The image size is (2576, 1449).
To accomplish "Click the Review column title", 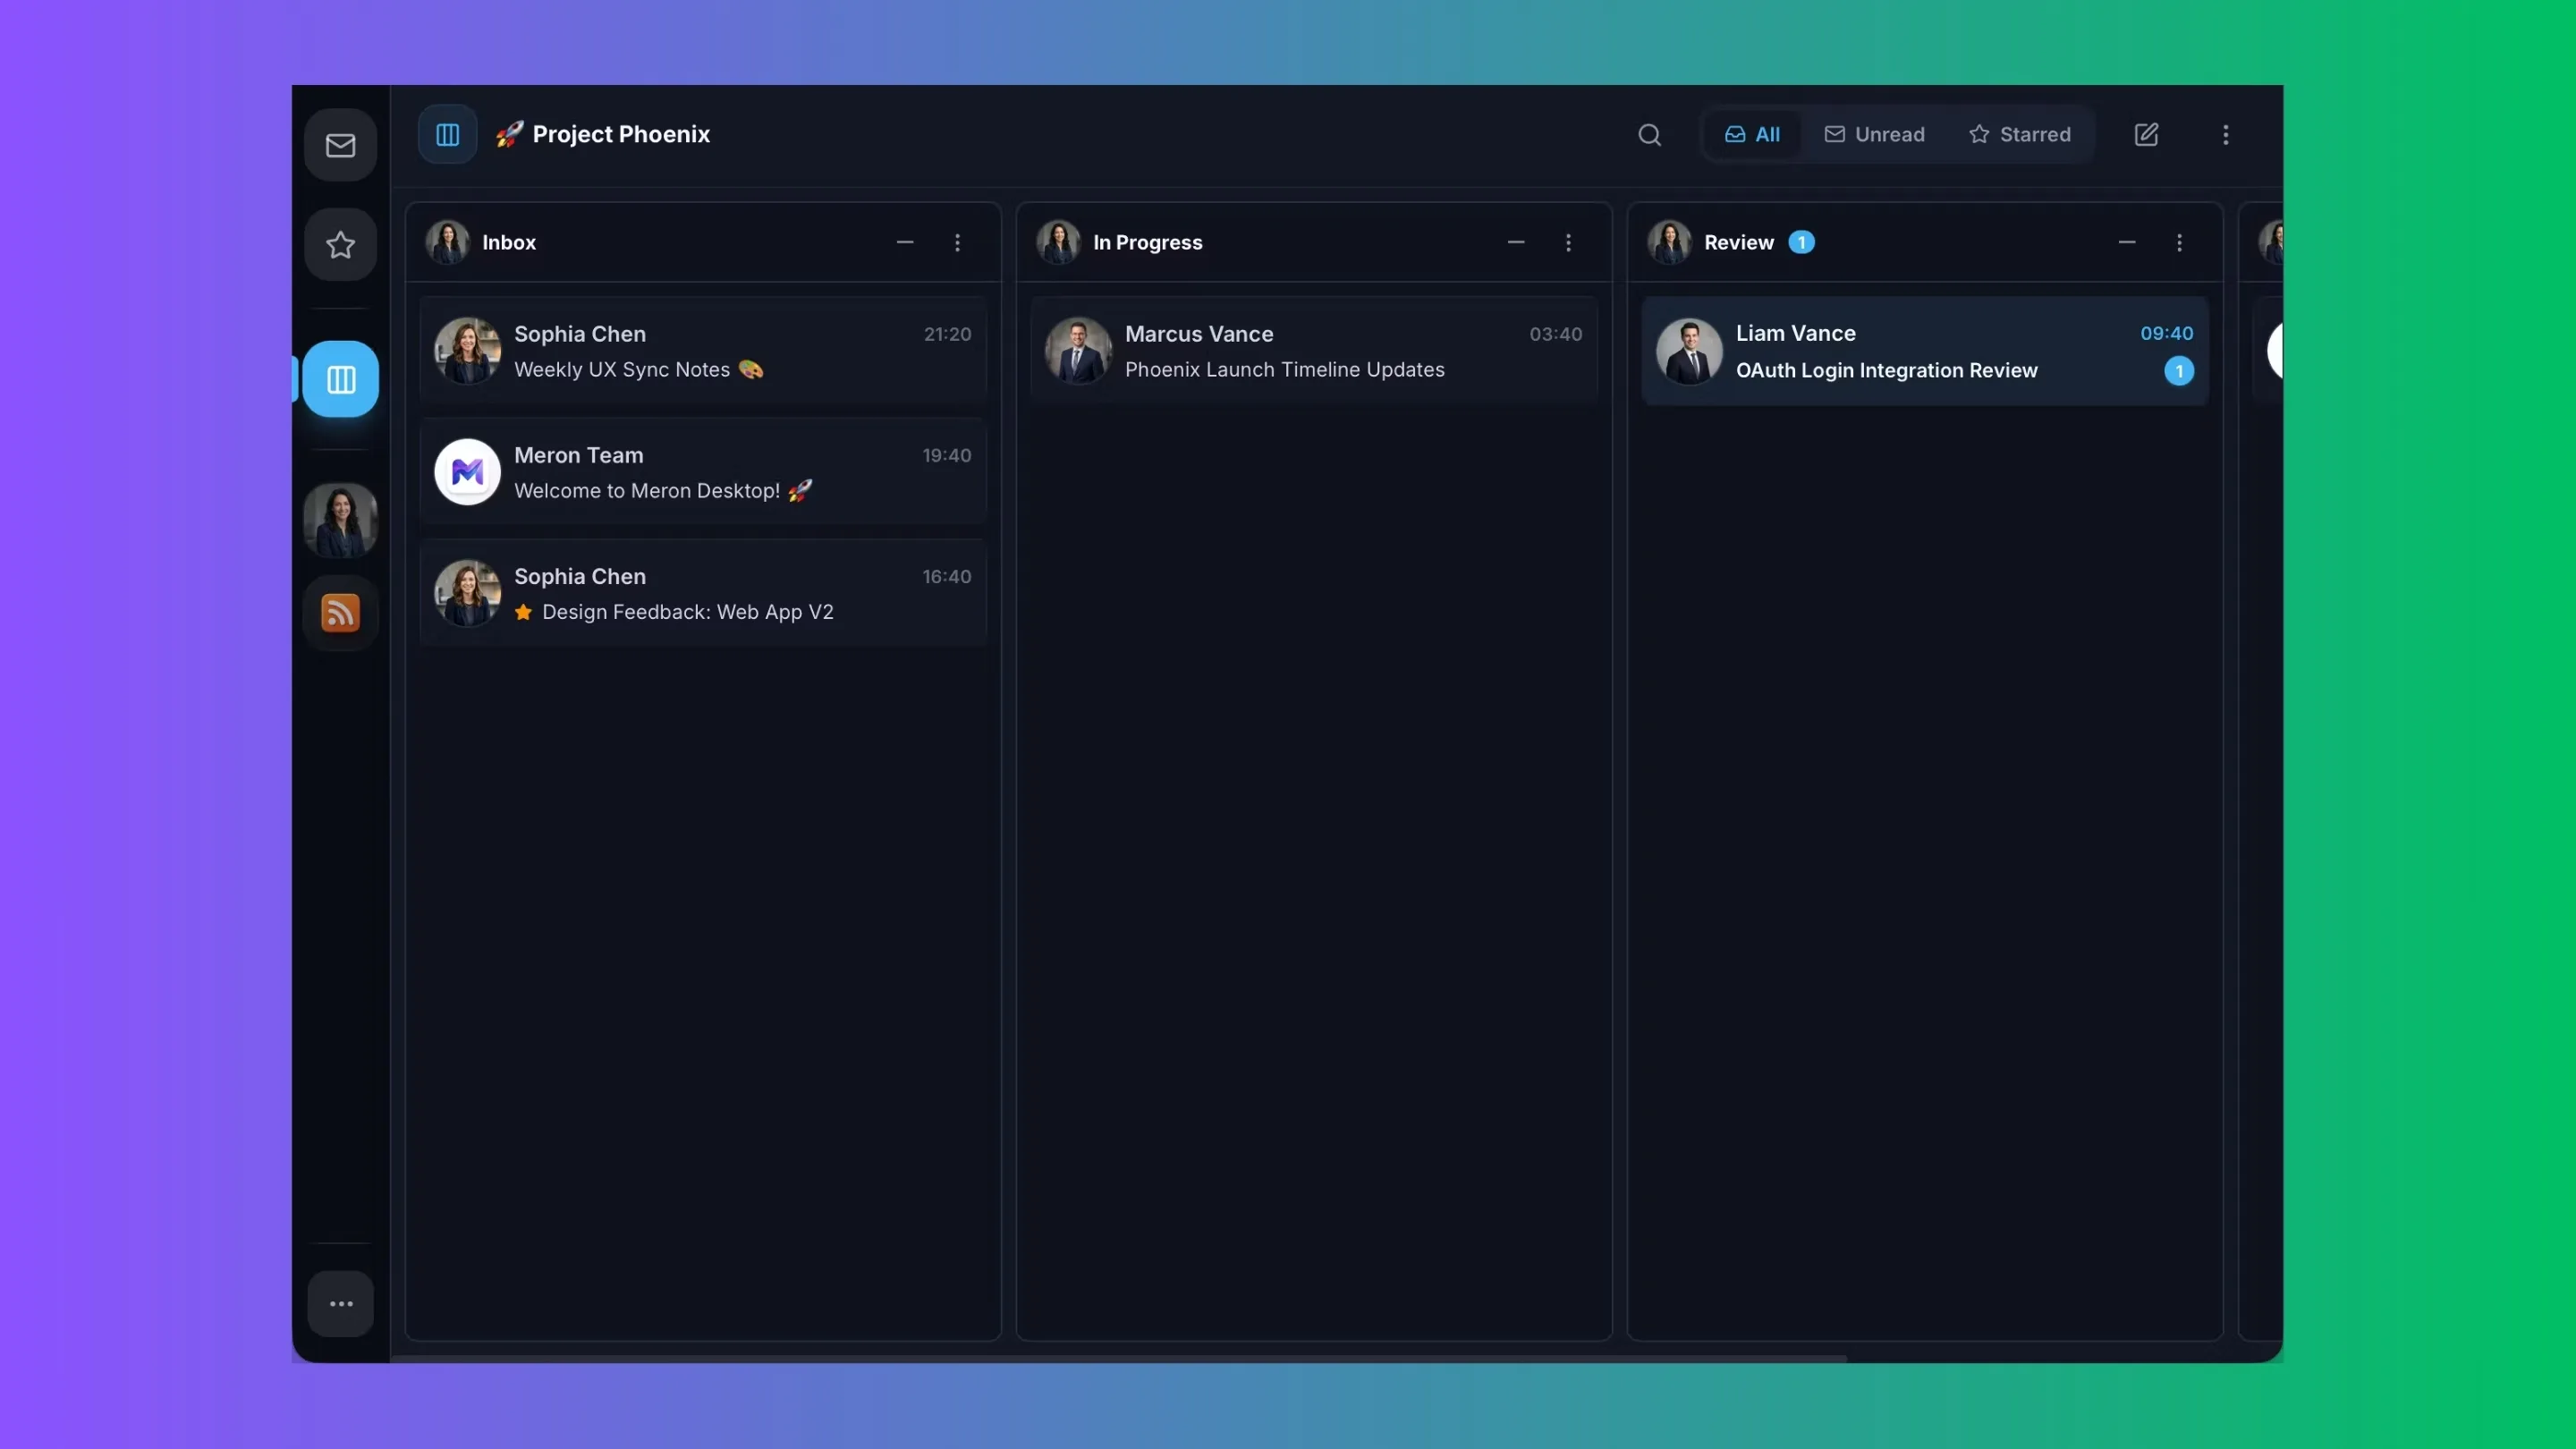I will pyautogui.click(x=1738, y=242).
